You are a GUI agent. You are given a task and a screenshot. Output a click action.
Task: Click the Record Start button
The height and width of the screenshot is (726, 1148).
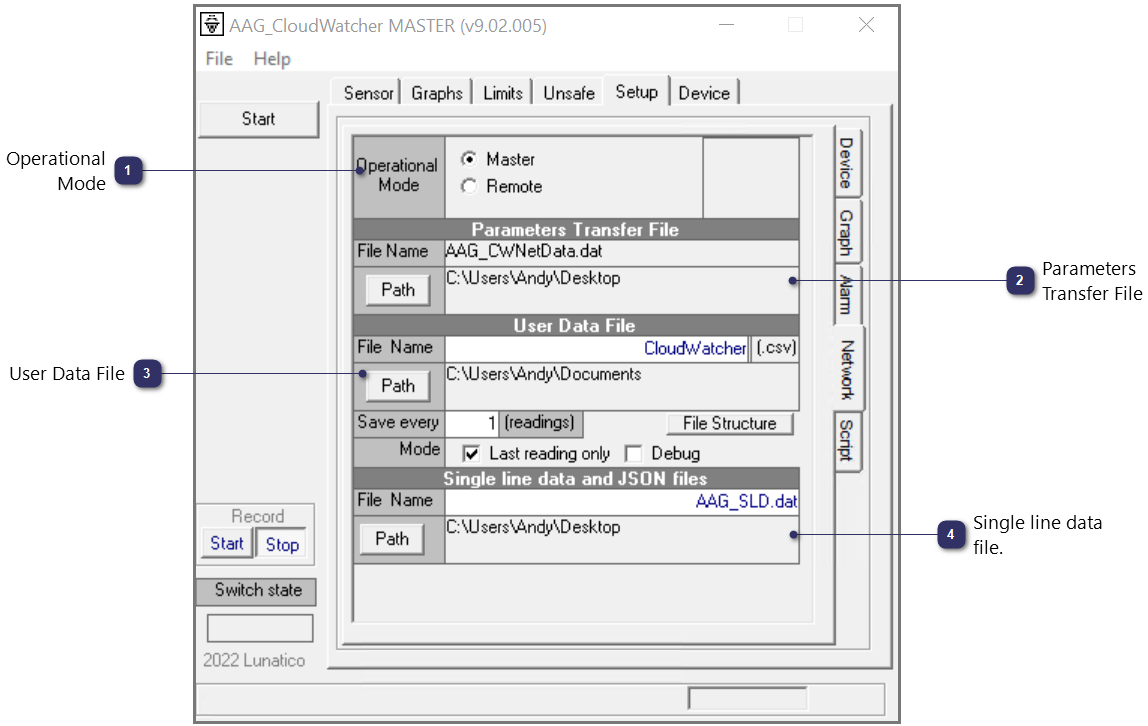coord(227,544)
